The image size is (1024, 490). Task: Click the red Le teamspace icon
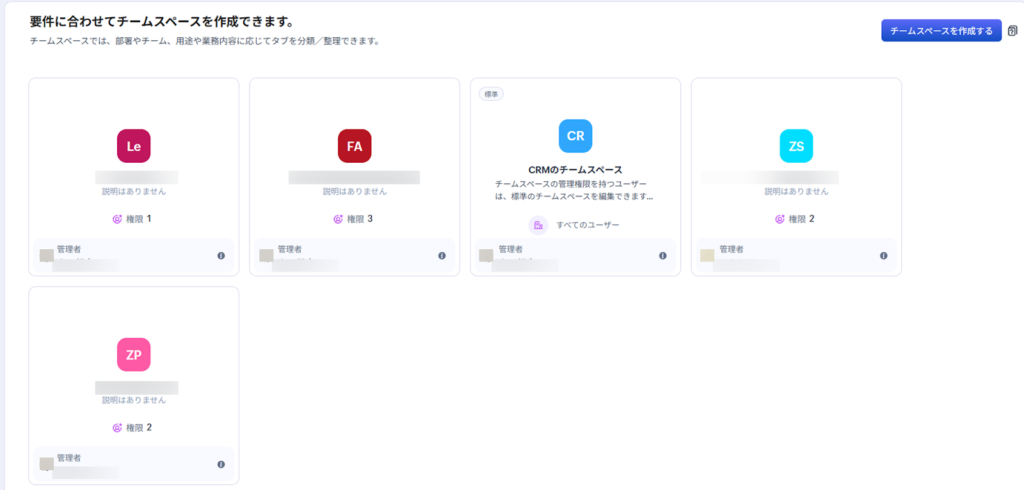pos(134,146)
